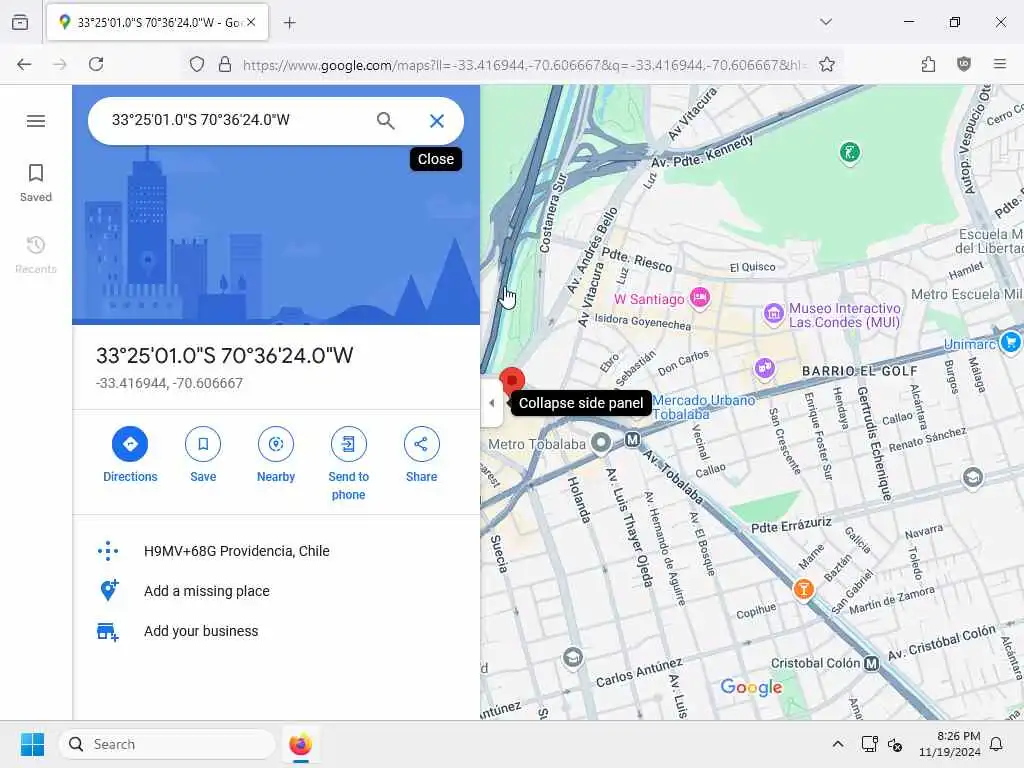
Task: Select the Google Maps coordinates tab
Action: tap(157, 22)
